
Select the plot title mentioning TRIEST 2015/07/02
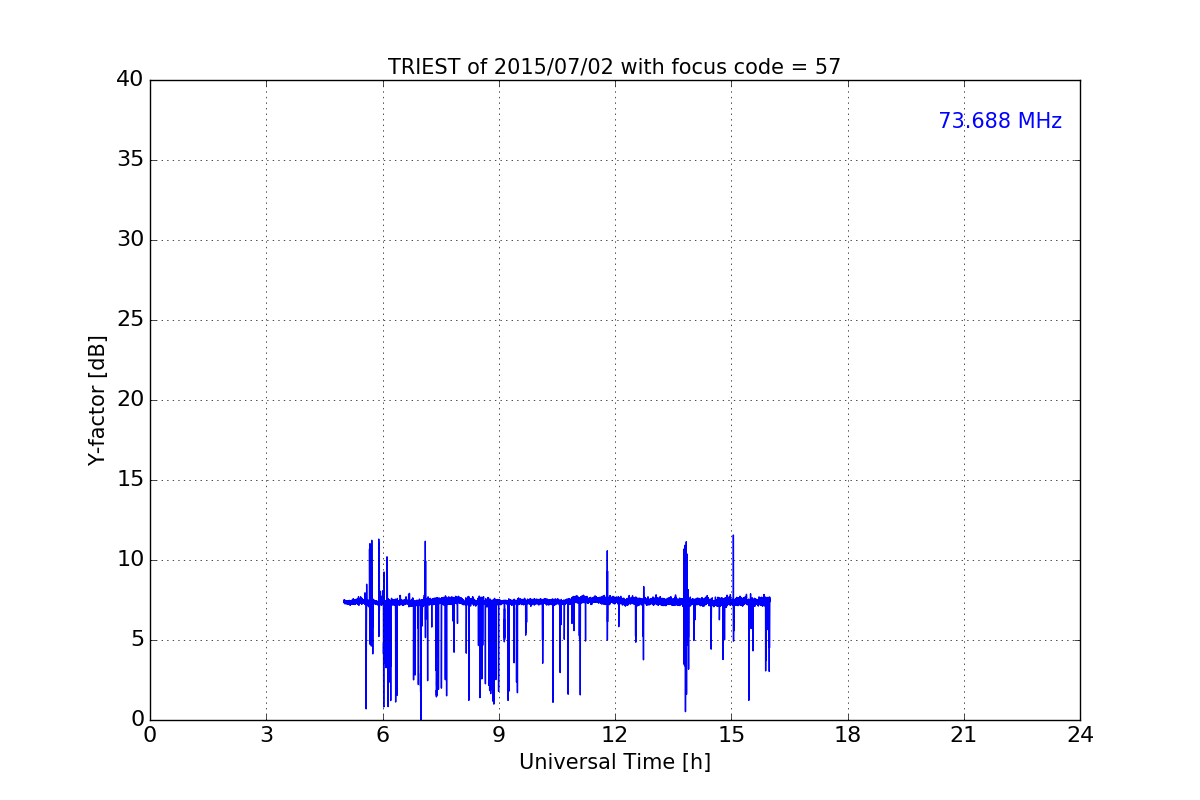614,67
